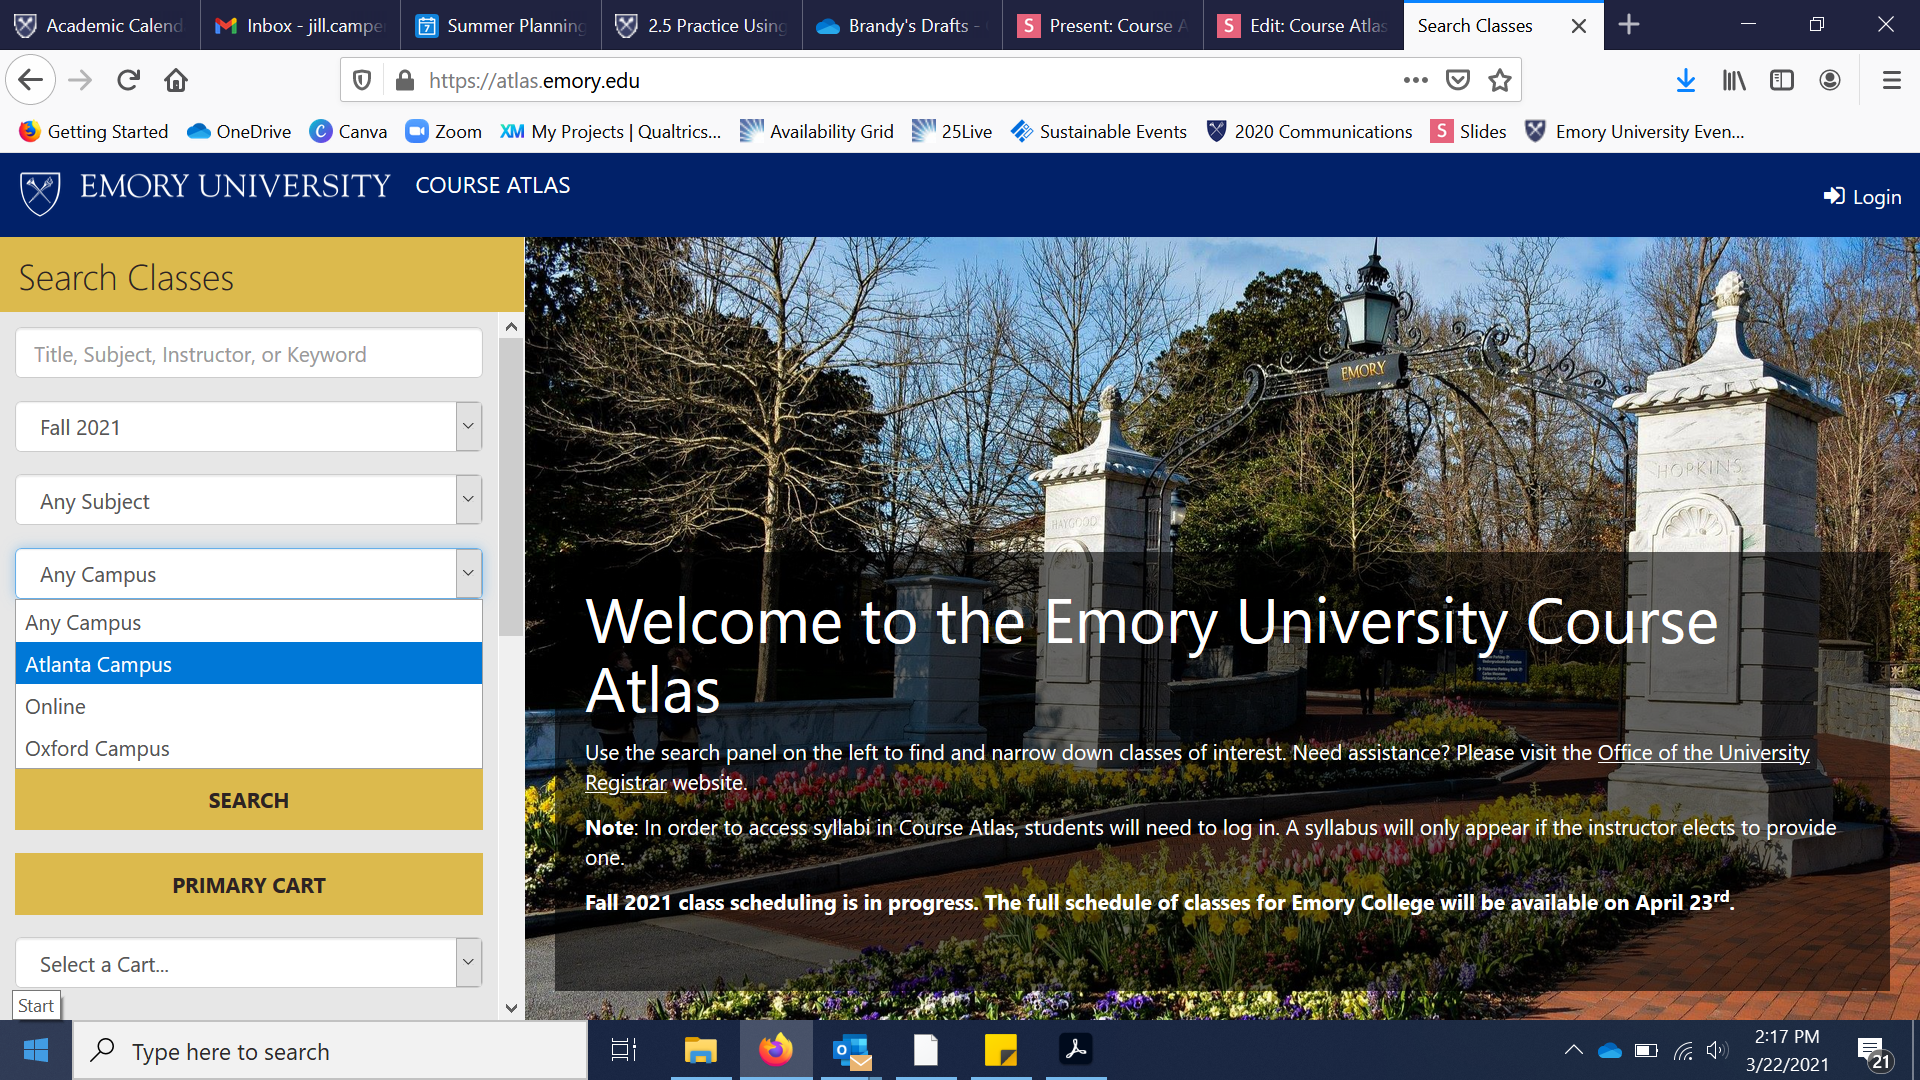This screenshot has width=1920, height=1080.
Task: Open Firefox downloads arrow icon
Action: point(1685,80)
